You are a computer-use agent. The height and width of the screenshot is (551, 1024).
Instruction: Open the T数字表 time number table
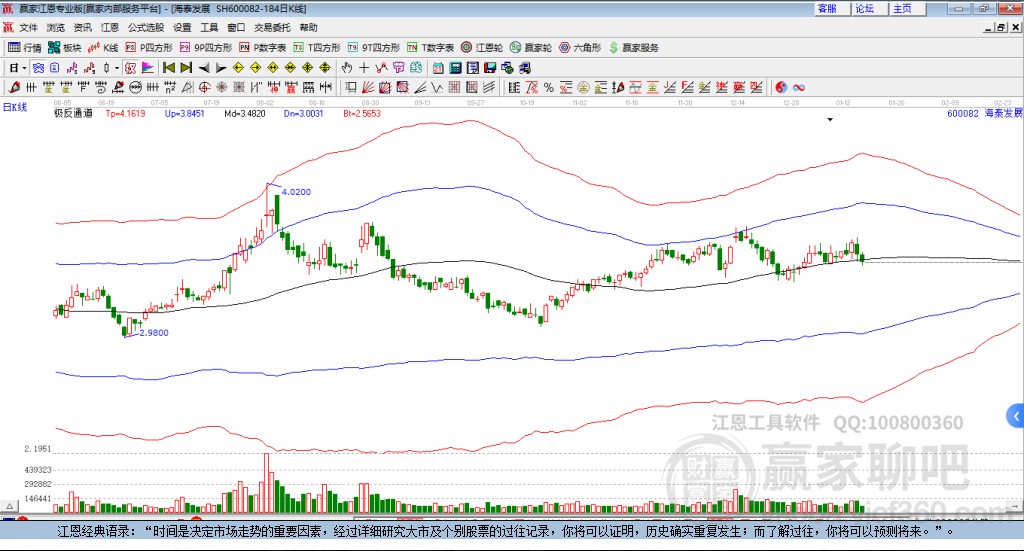[430, 48]
